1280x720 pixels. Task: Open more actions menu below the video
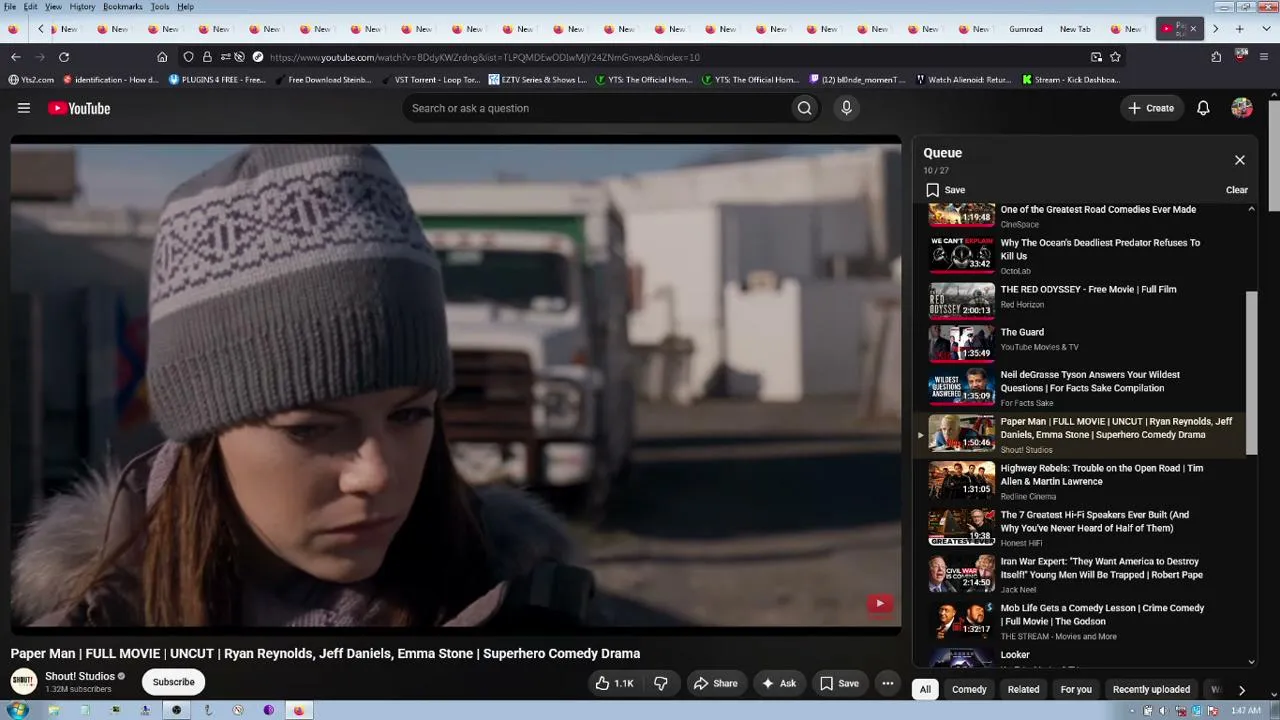tap(887, 683)
